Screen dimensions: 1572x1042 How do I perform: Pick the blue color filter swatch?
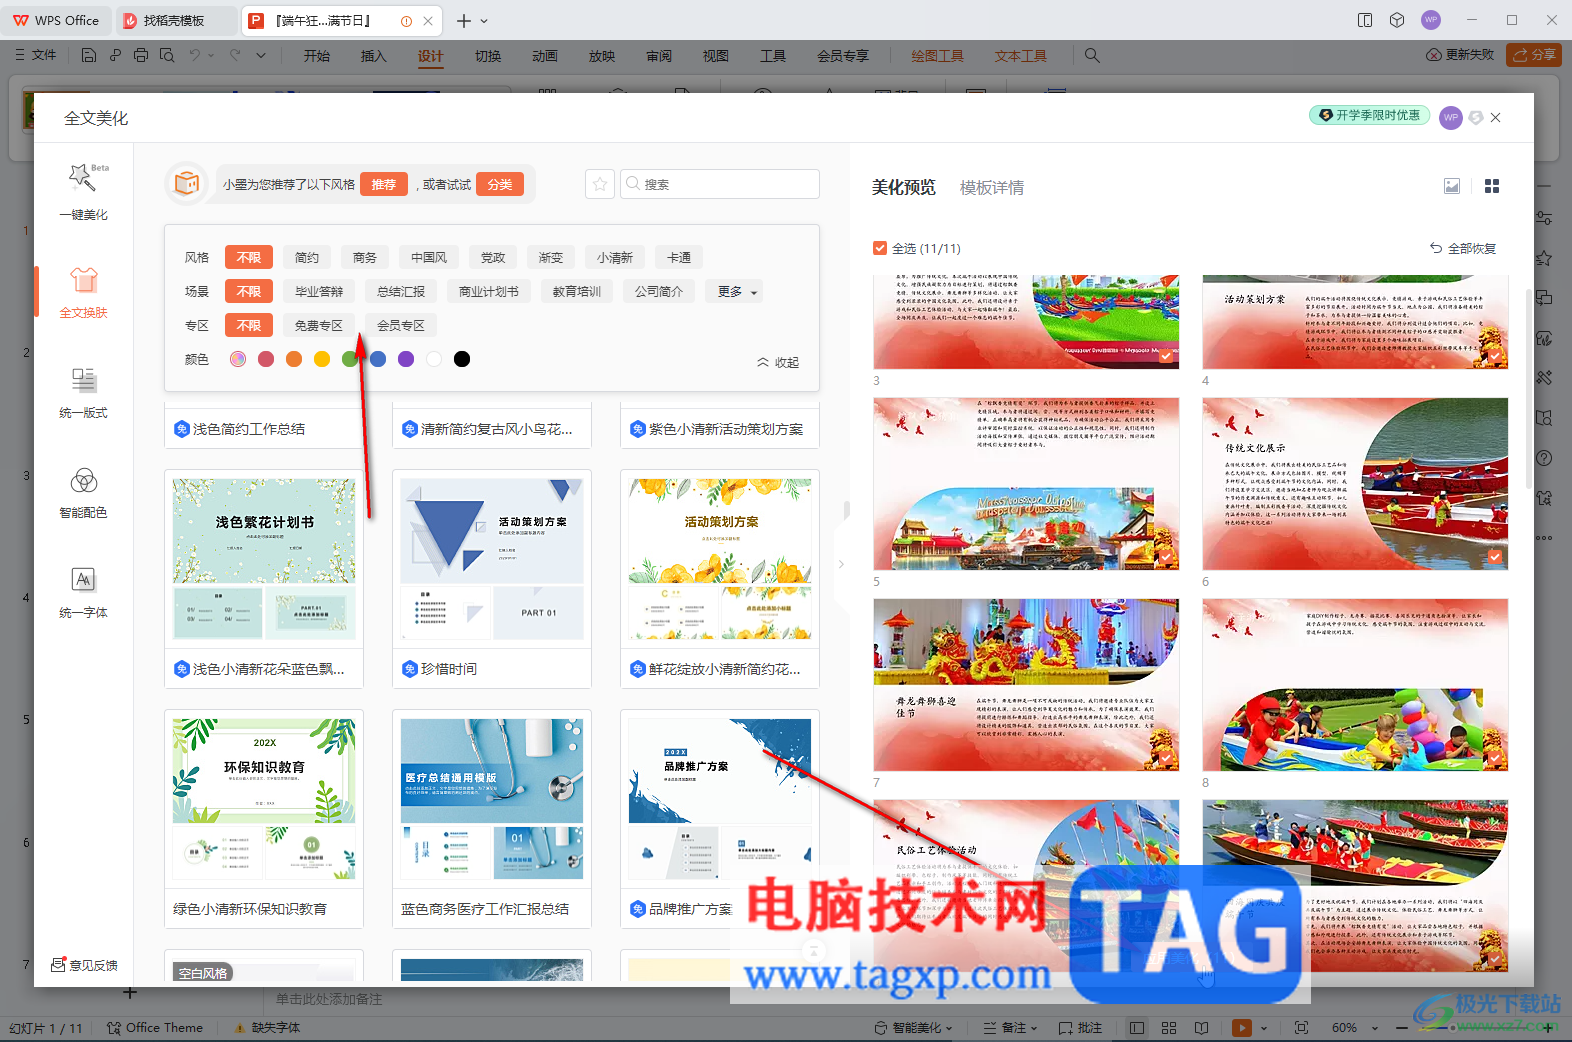tap(378, 359)
